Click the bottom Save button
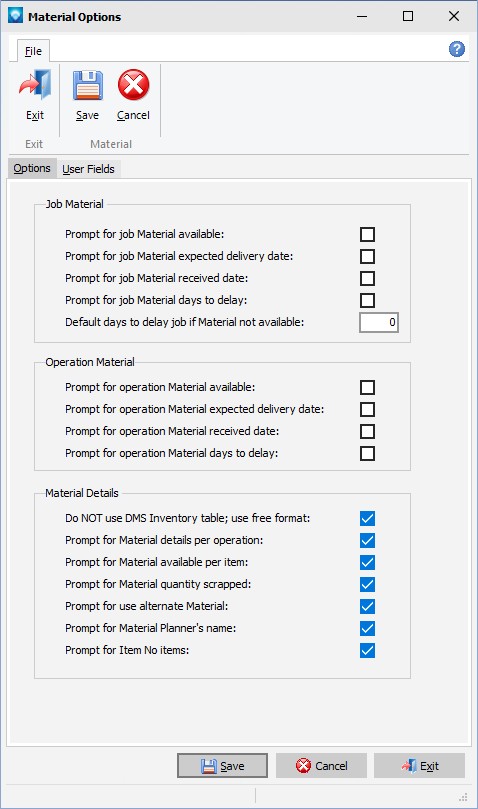The height and width of the screenshot is (809, 478). (222, 766)
